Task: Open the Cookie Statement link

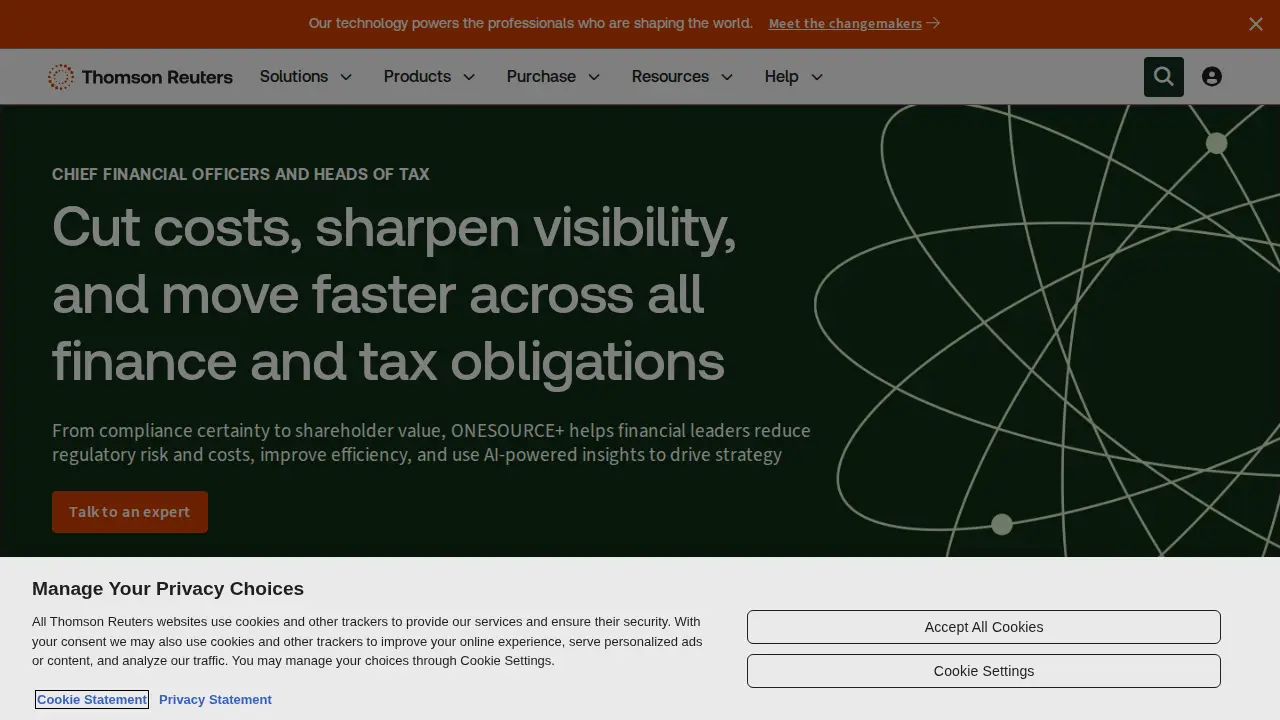Action: [x=92, y=699]
